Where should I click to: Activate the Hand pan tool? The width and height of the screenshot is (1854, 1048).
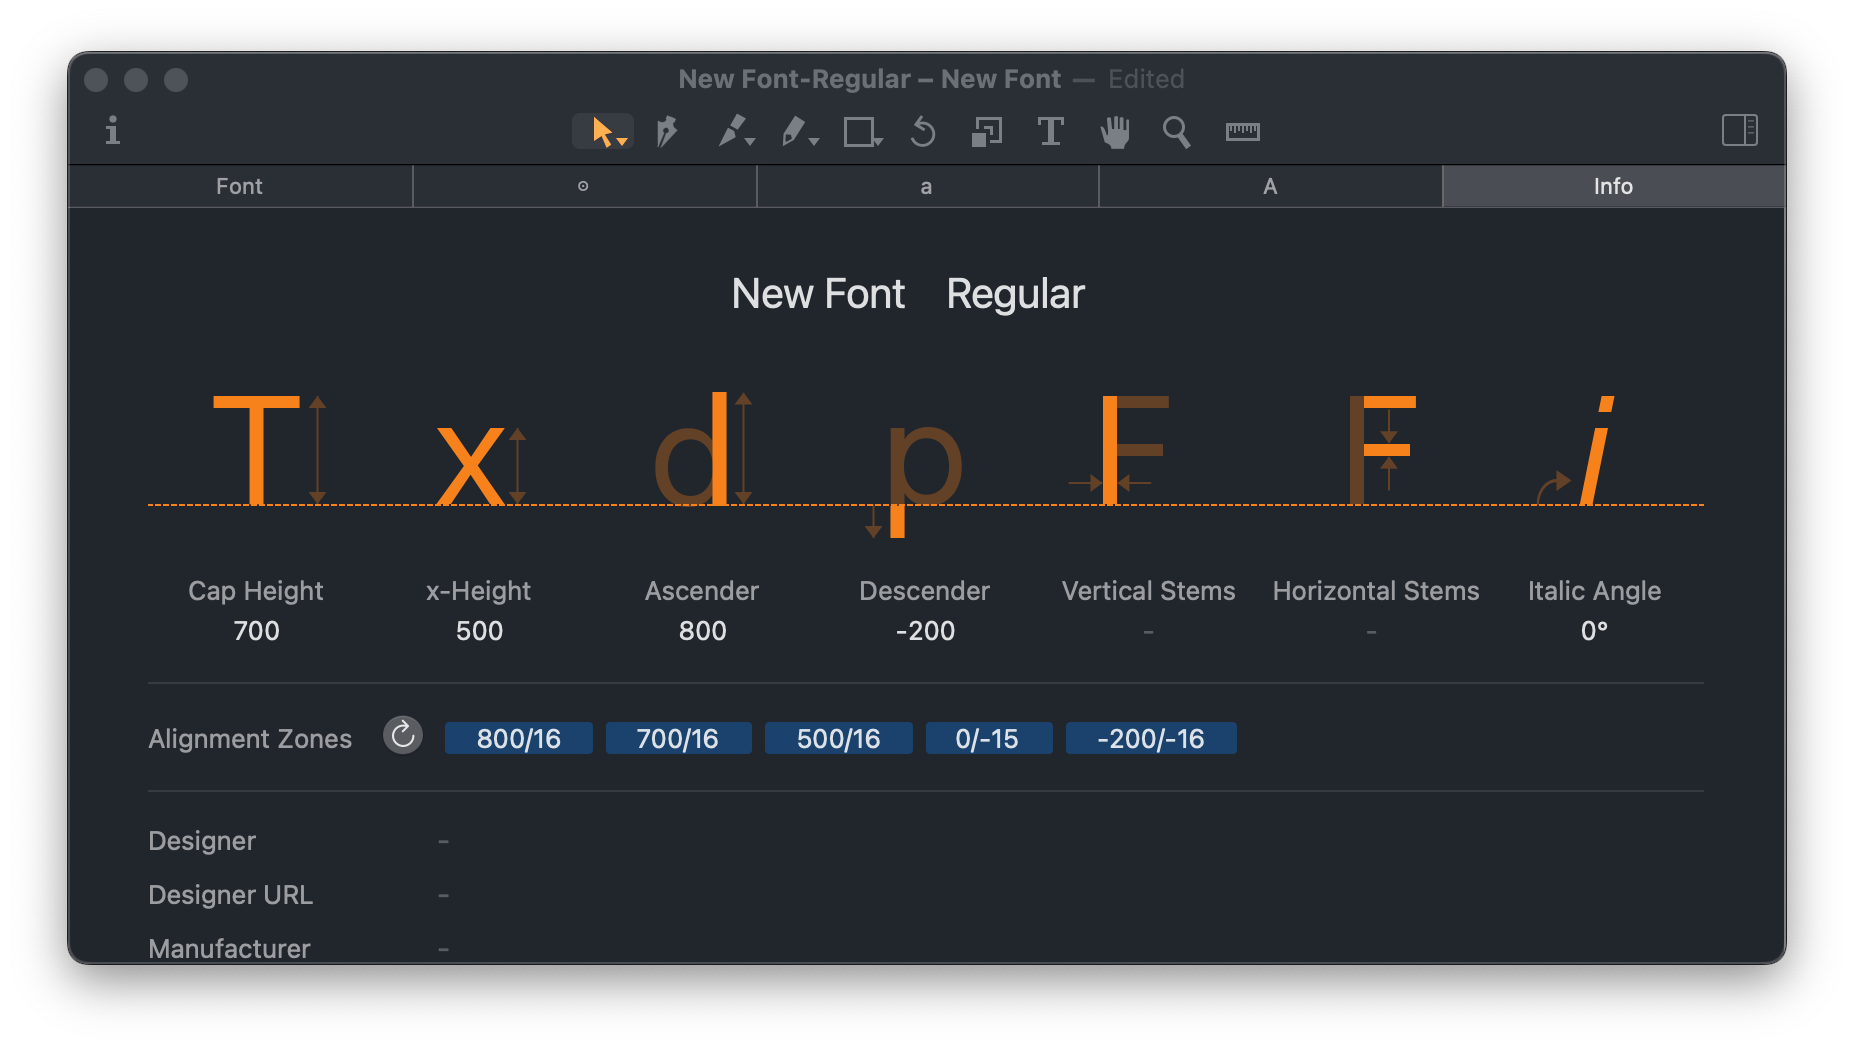pyautogui.click(x=1115, y=131)
